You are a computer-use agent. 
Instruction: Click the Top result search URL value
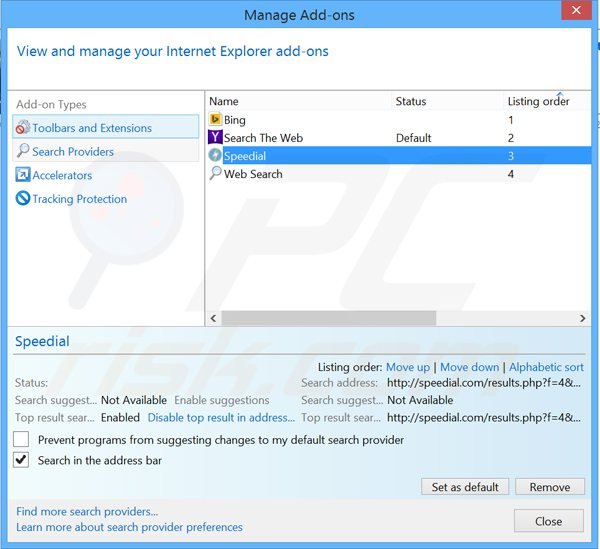484,417
